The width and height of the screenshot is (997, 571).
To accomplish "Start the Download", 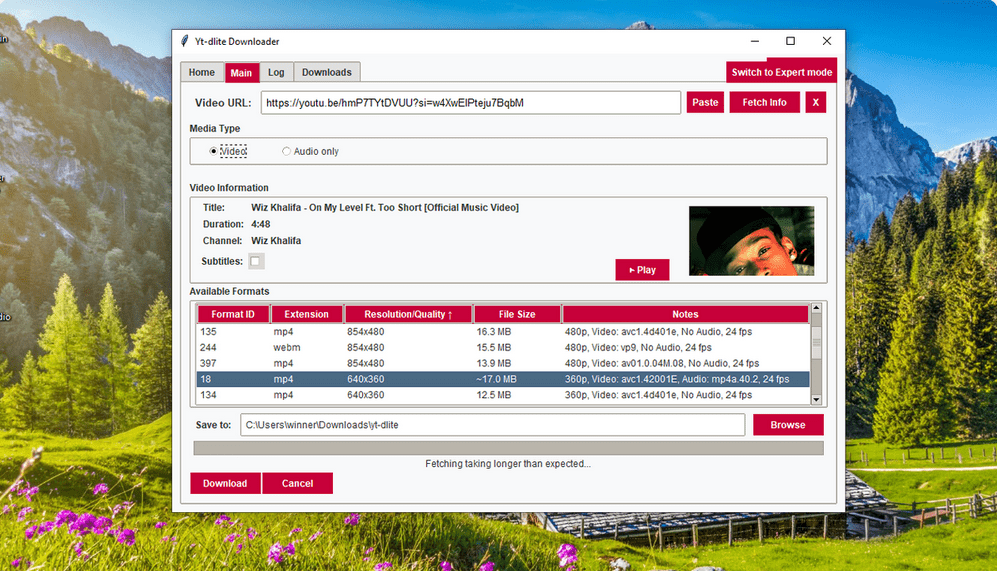I will [x=225, y=483].
